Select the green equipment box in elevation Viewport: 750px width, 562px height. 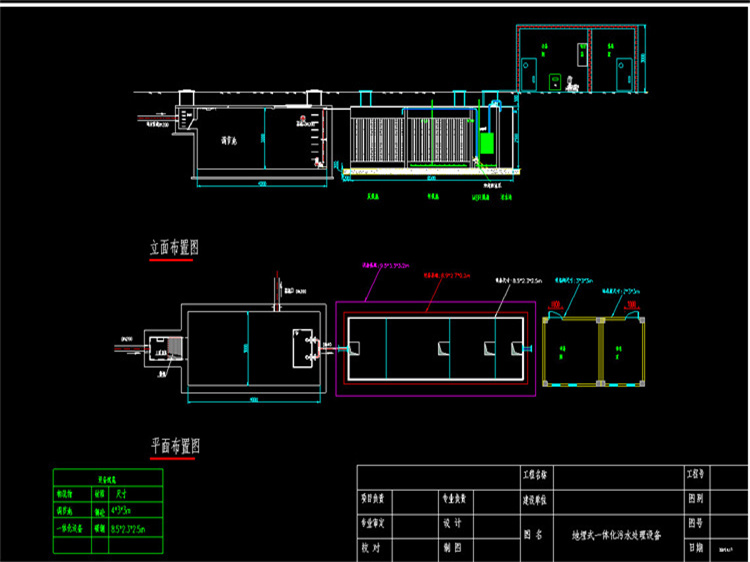pyautogui.click(x=487, y=142)
